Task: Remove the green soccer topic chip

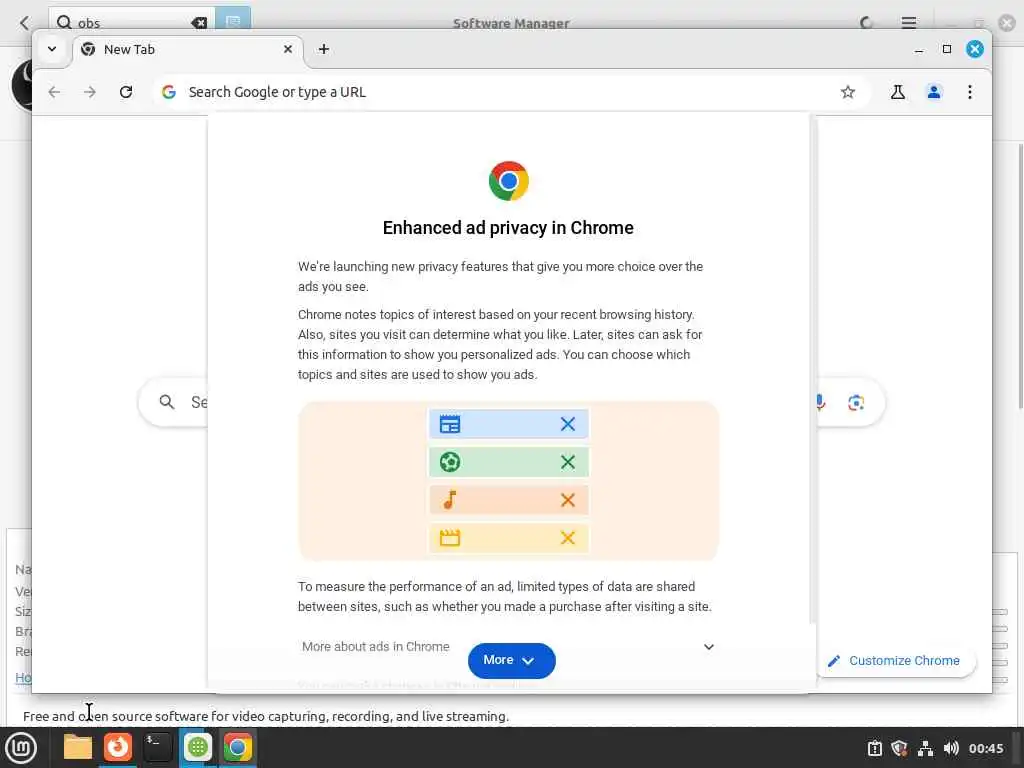Action: [x=568, y=462]
